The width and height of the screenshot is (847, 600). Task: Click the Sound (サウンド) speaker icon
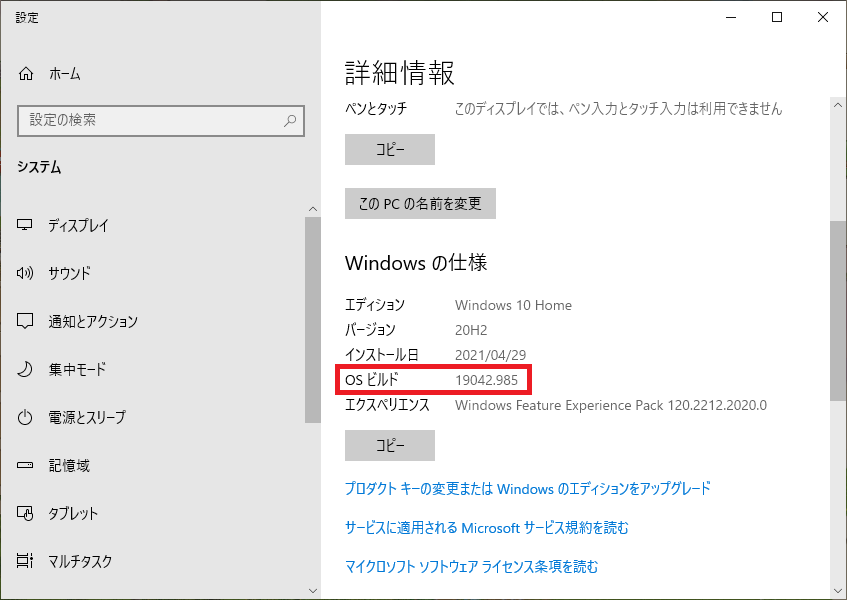click(x=25, y=273)
